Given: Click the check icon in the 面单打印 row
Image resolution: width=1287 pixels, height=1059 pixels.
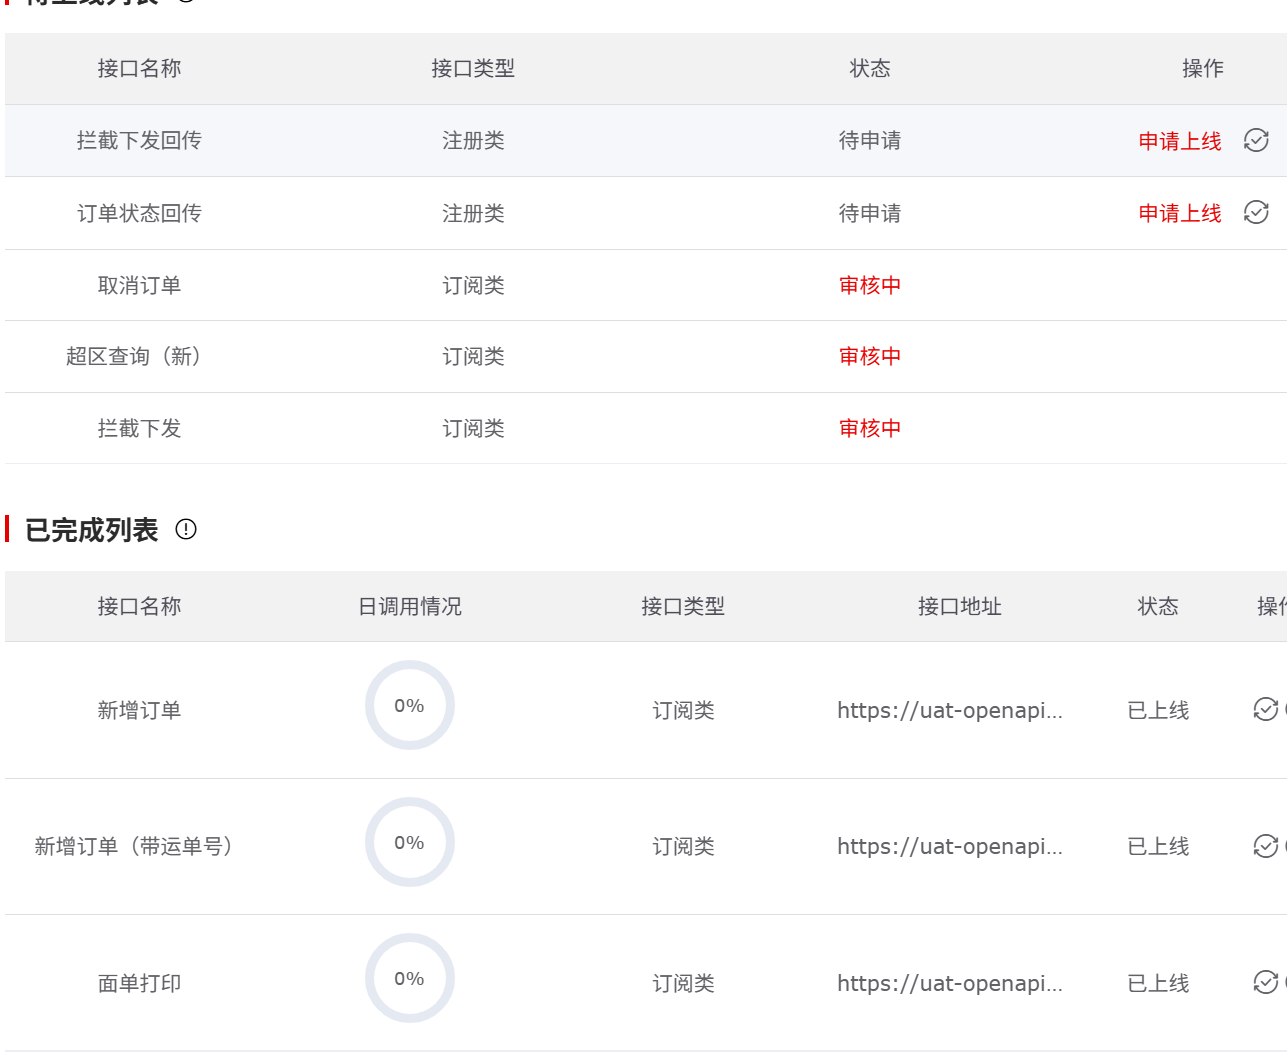Looking at the screenshot, I should (1265, 982).
